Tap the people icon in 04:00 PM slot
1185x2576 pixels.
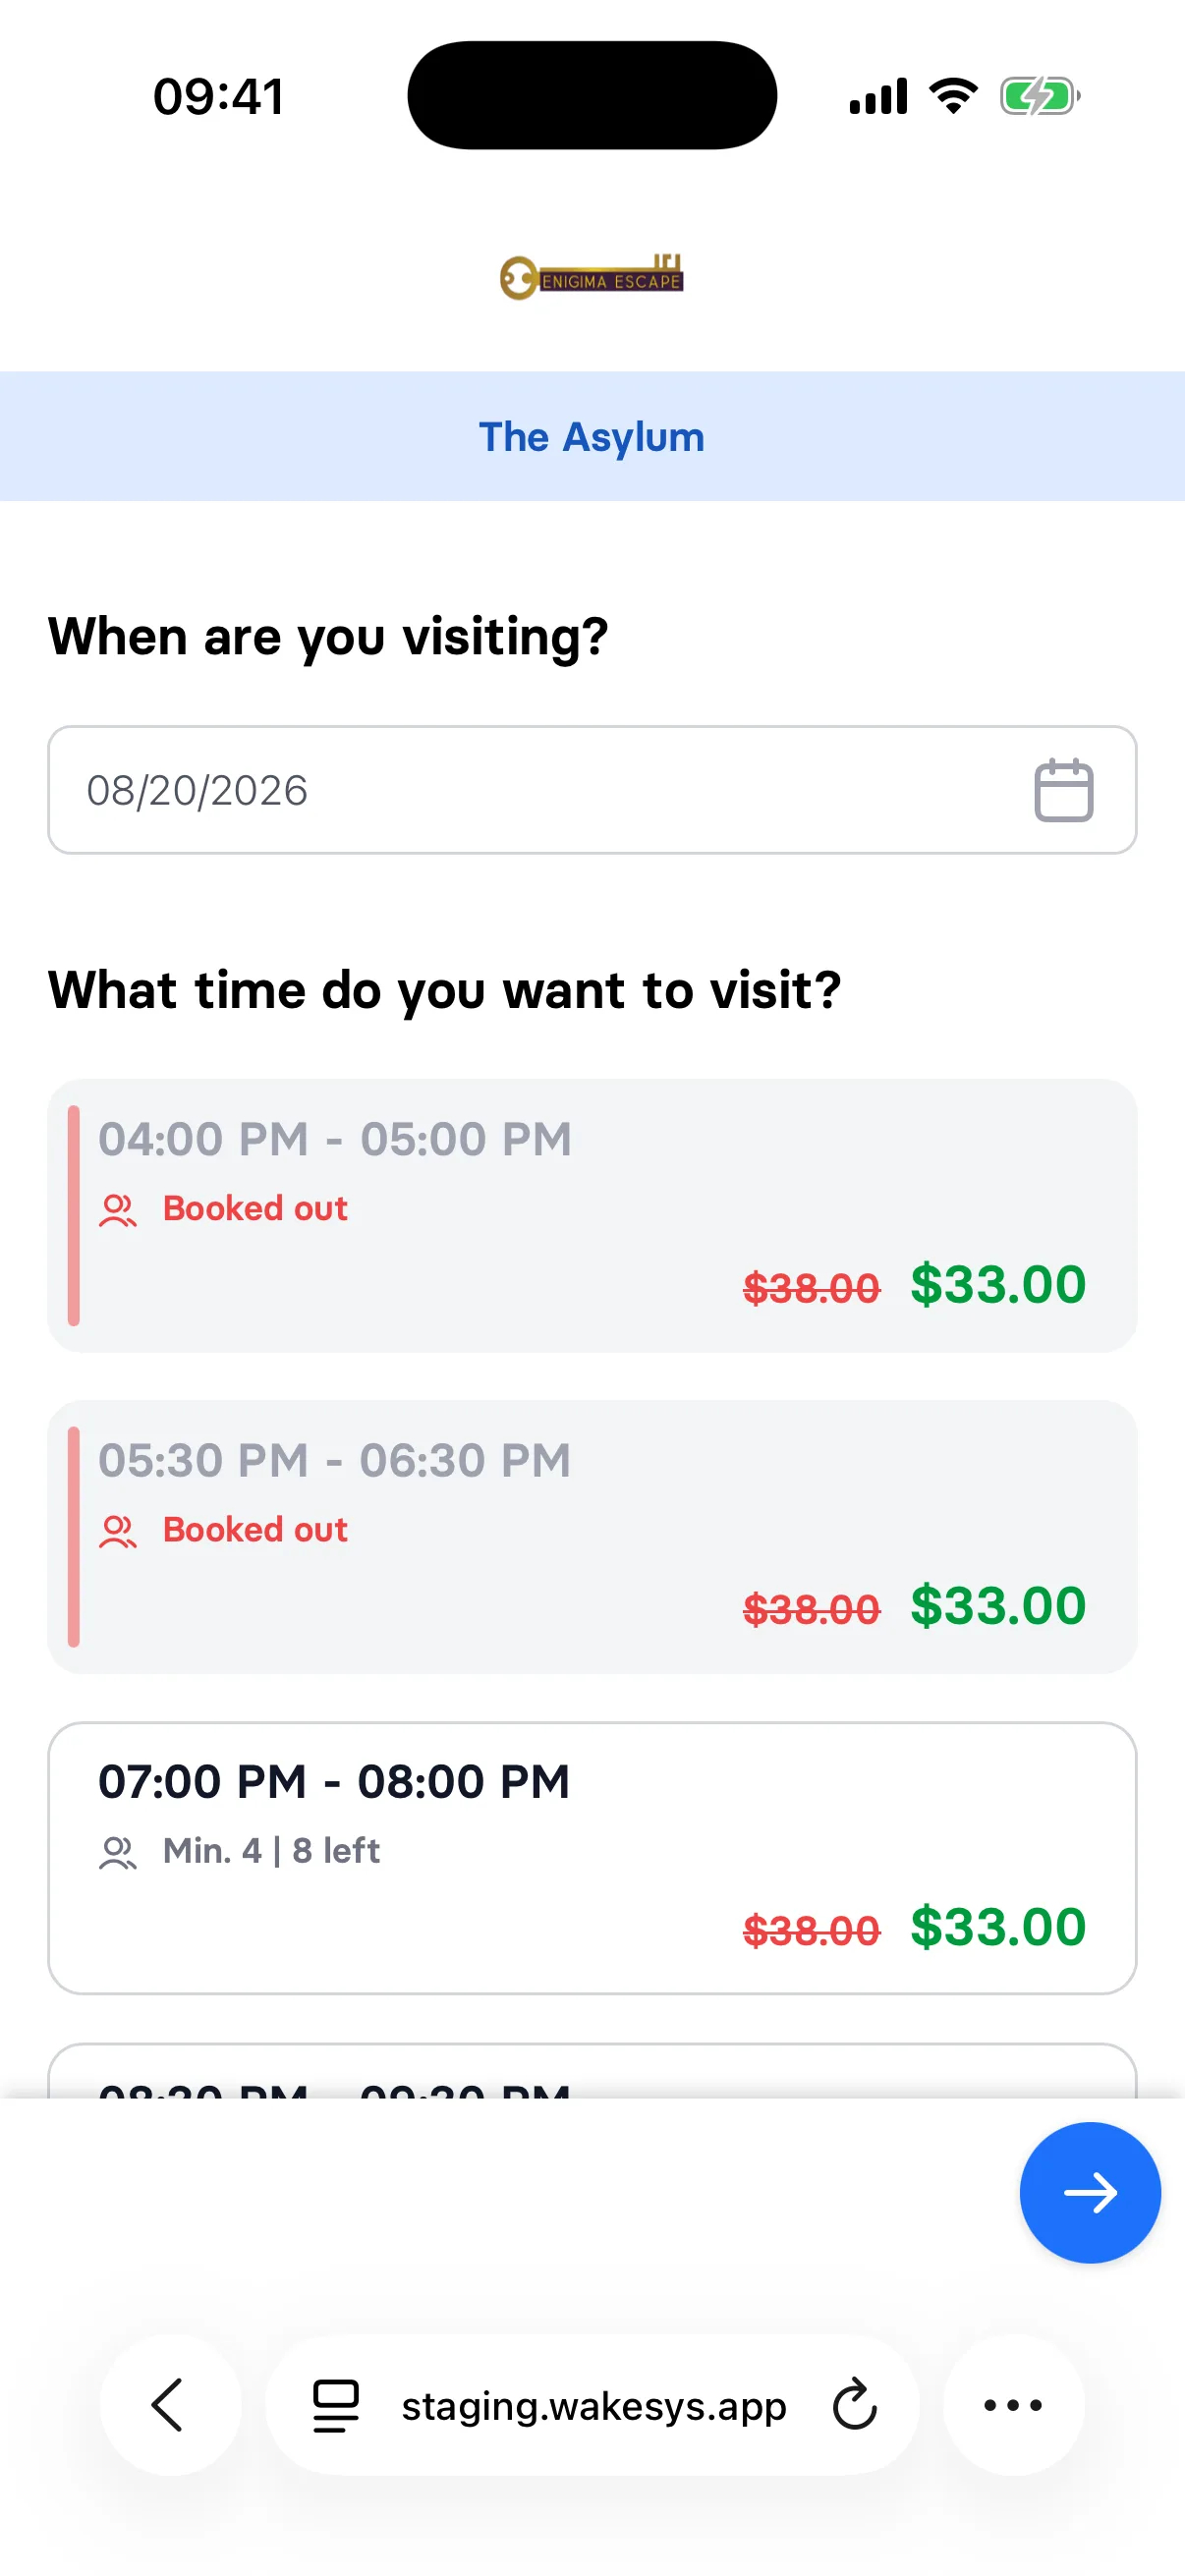click(118, 1210)
